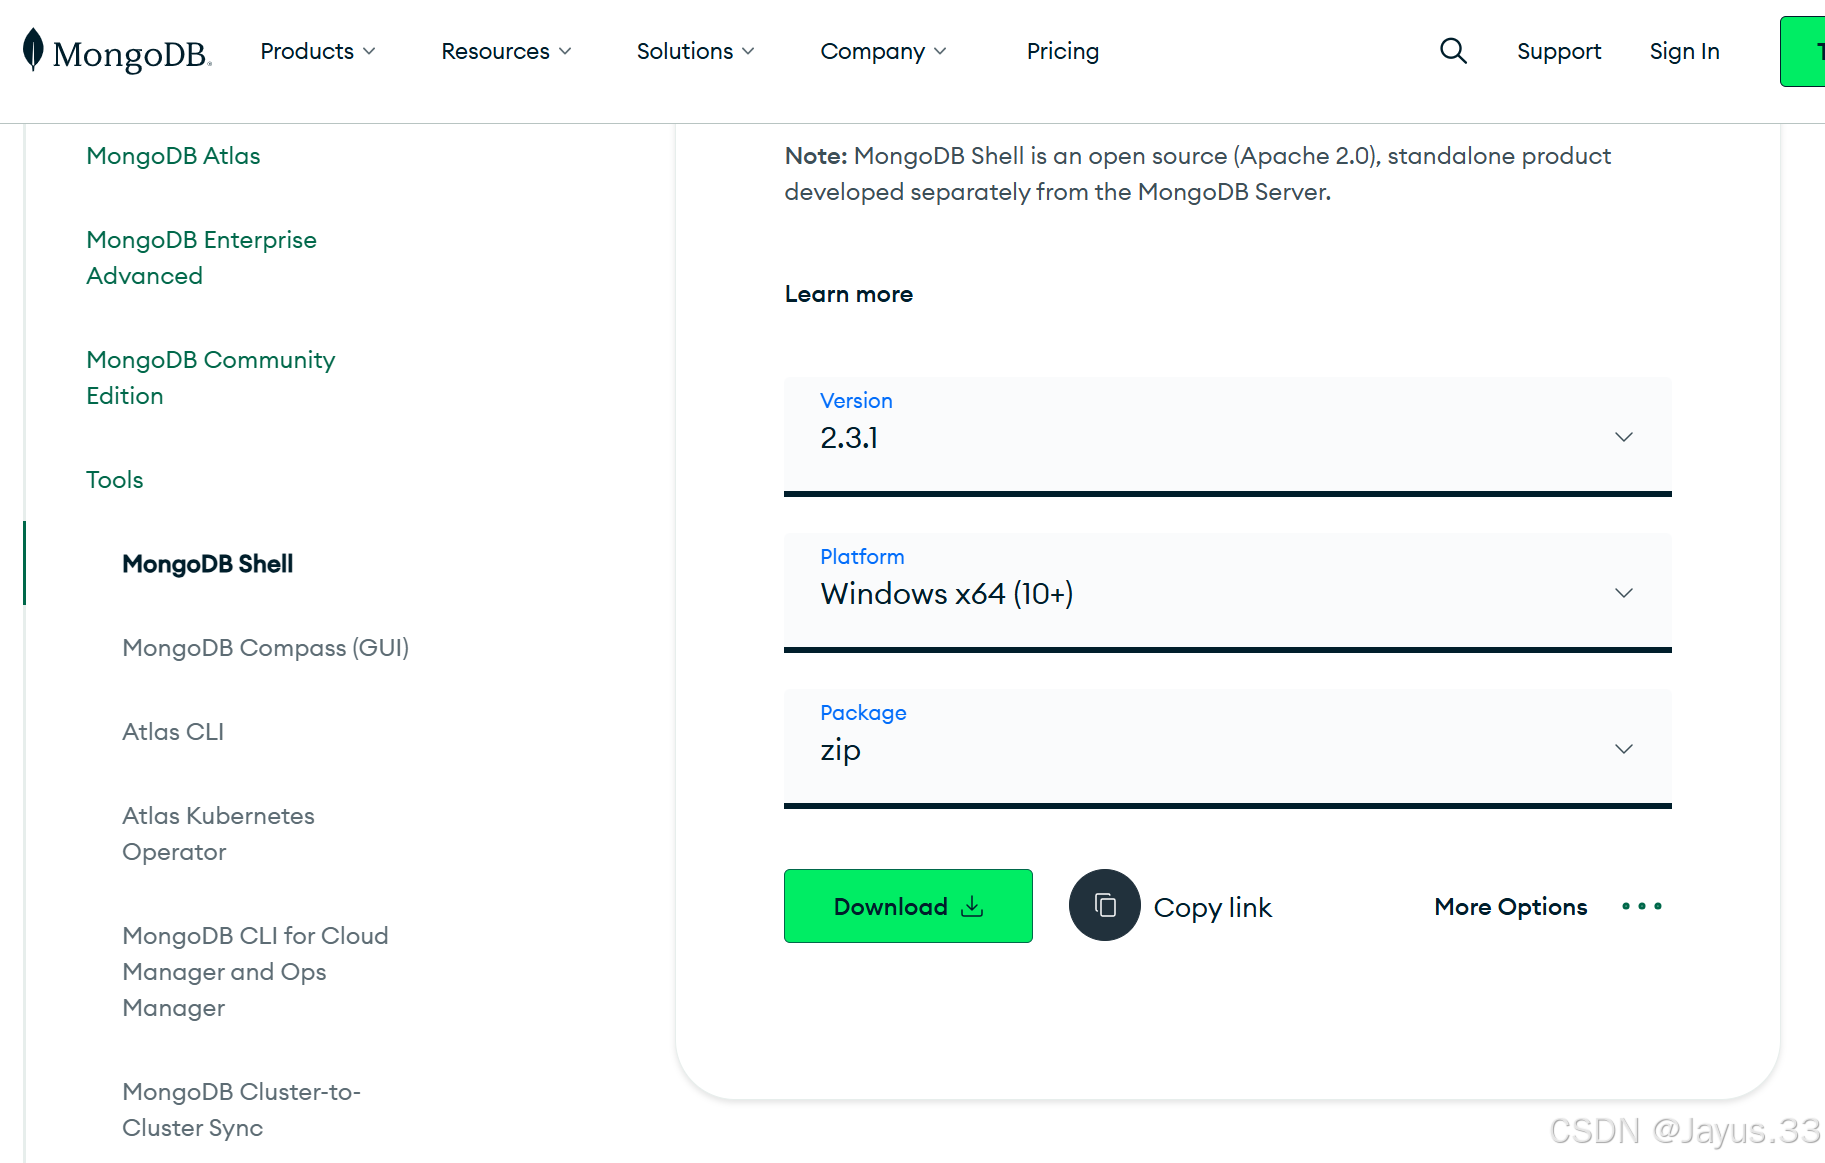Expand the Company menu
The image size is (1825, 1163).
point(883,51)
